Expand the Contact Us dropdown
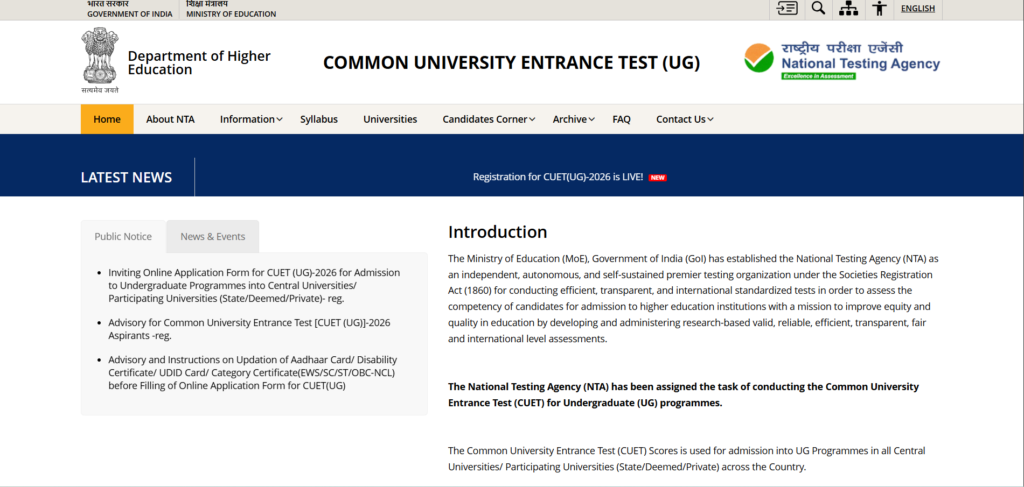The image size is (1024, 487). pos(684,119)
